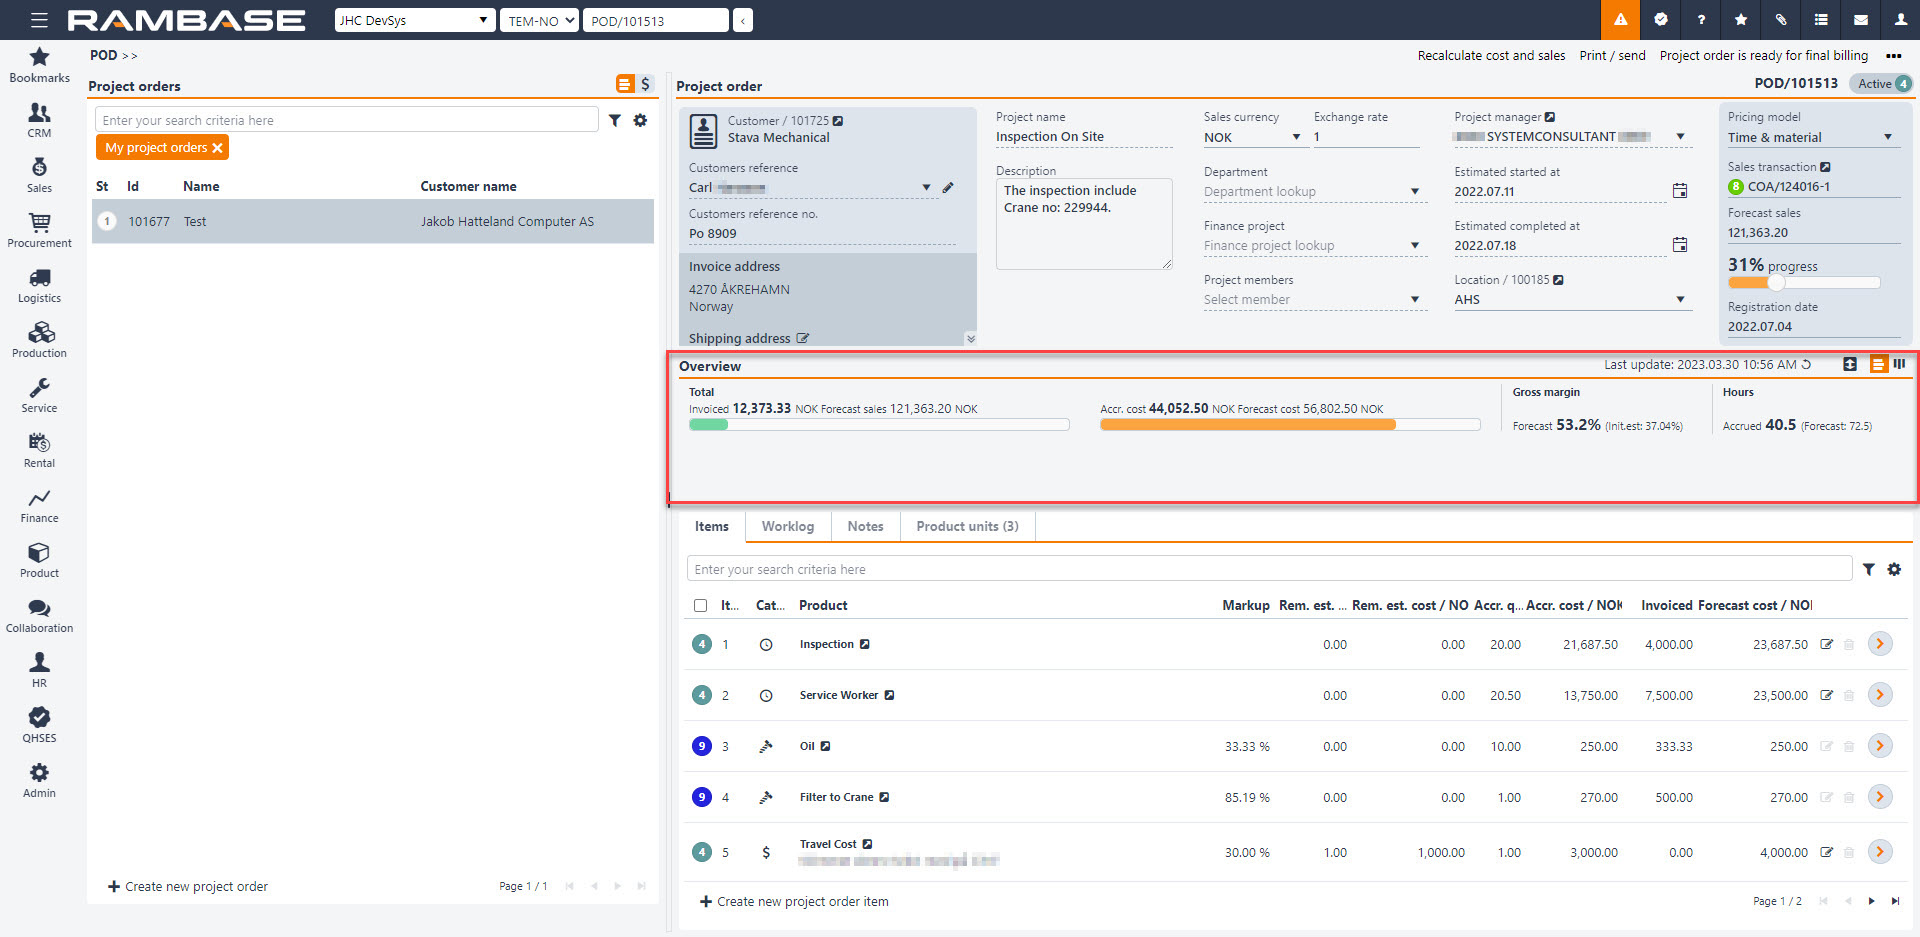Open the Logistics module icon

point(39,278)
